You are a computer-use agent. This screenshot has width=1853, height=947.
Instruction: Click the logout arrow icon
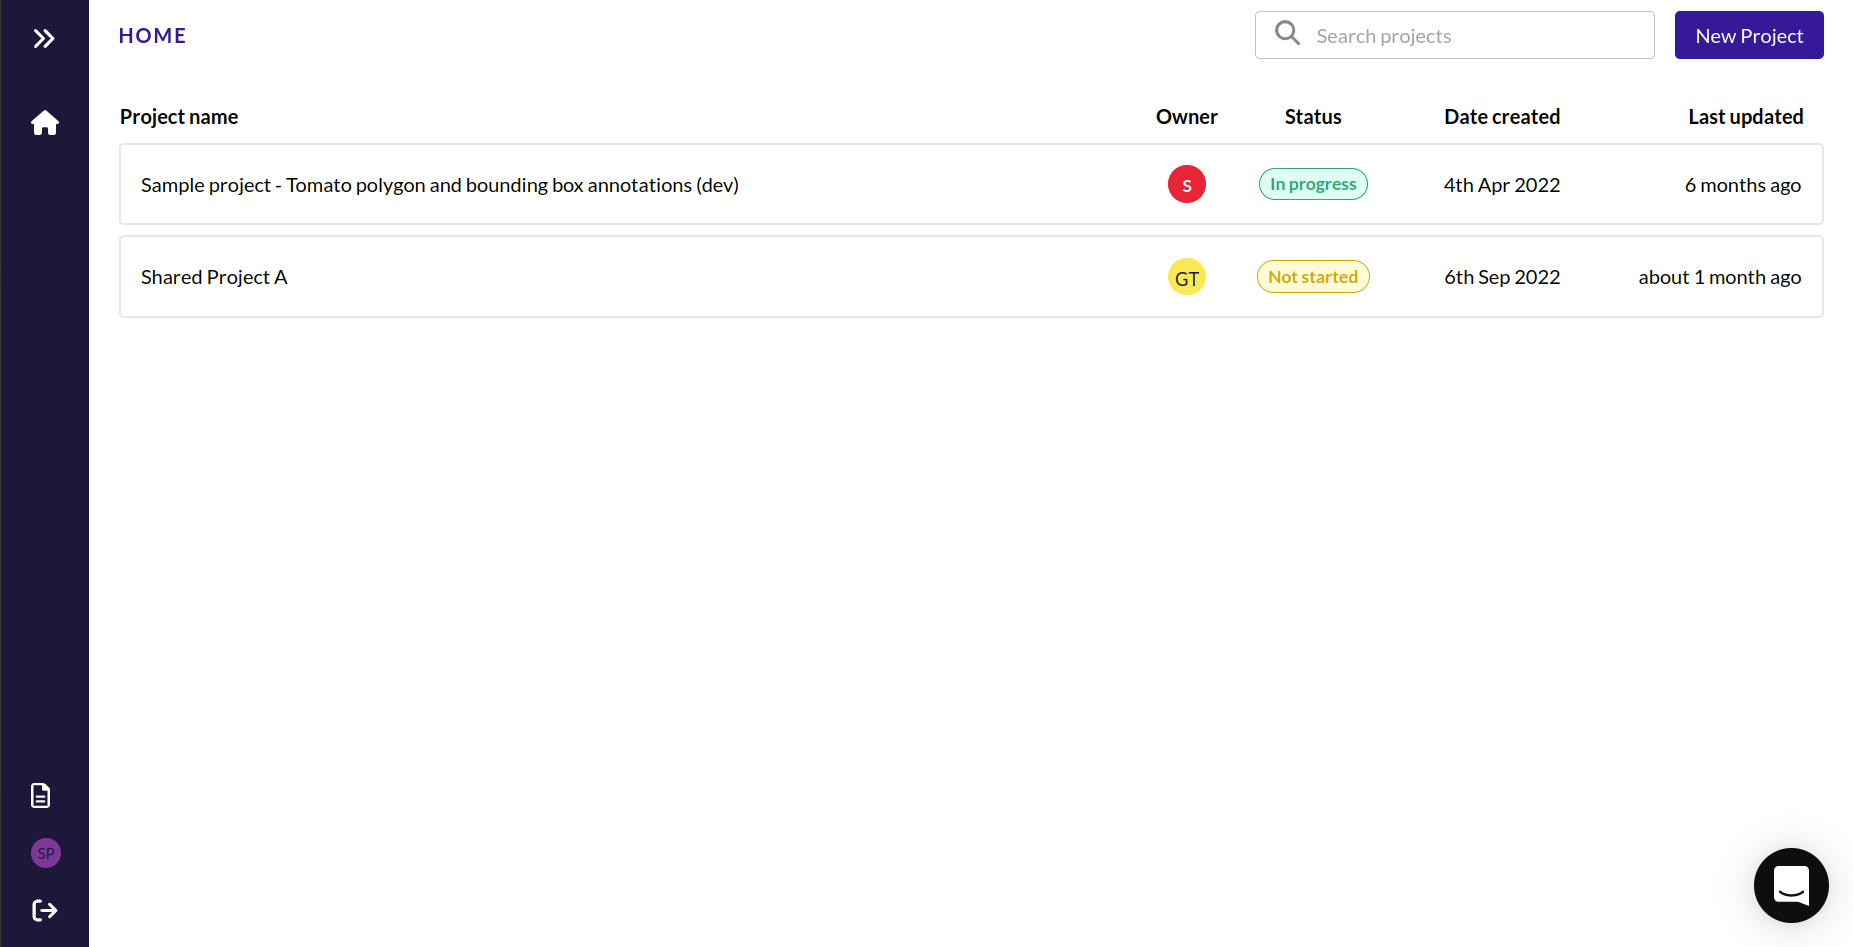(44, 910)
